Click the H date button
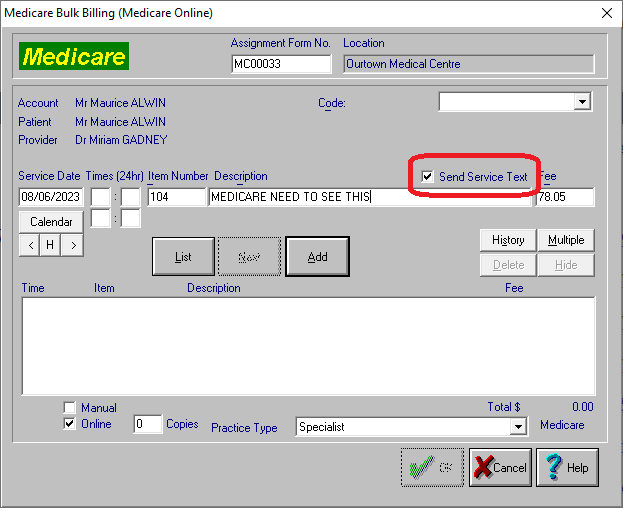Screen dimensions: 623x508 50,245
